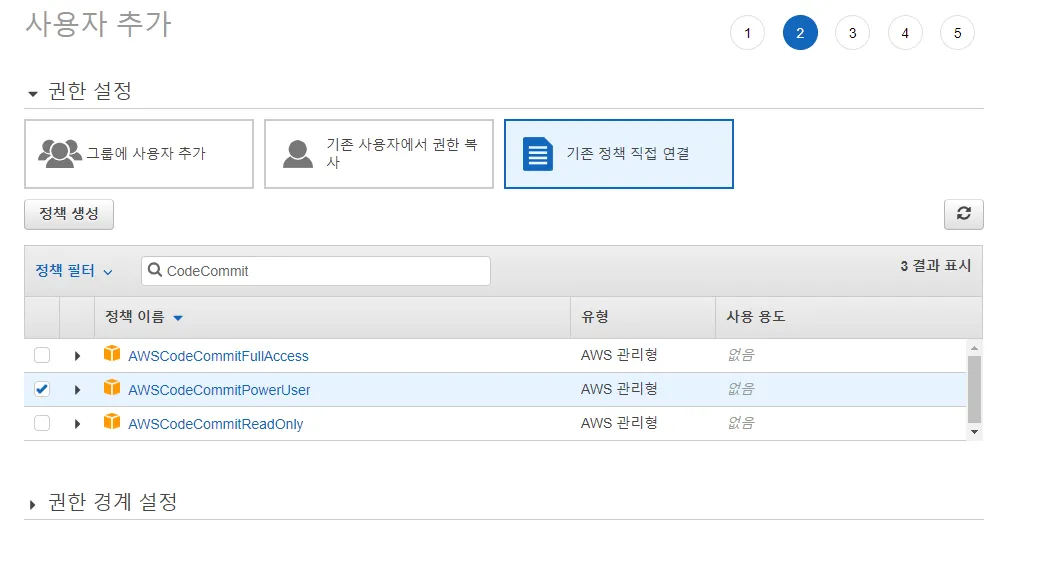Choose the copy-from-existing-user person icon

click(298, 153)
